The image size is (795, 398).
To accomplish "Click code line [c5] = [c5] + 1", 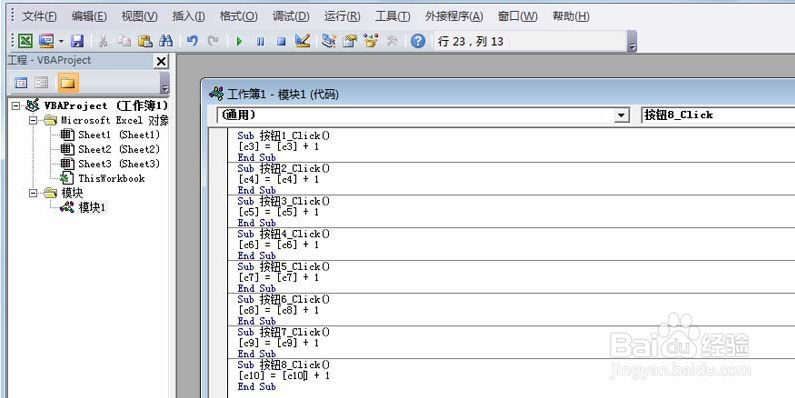I will 278,212.
